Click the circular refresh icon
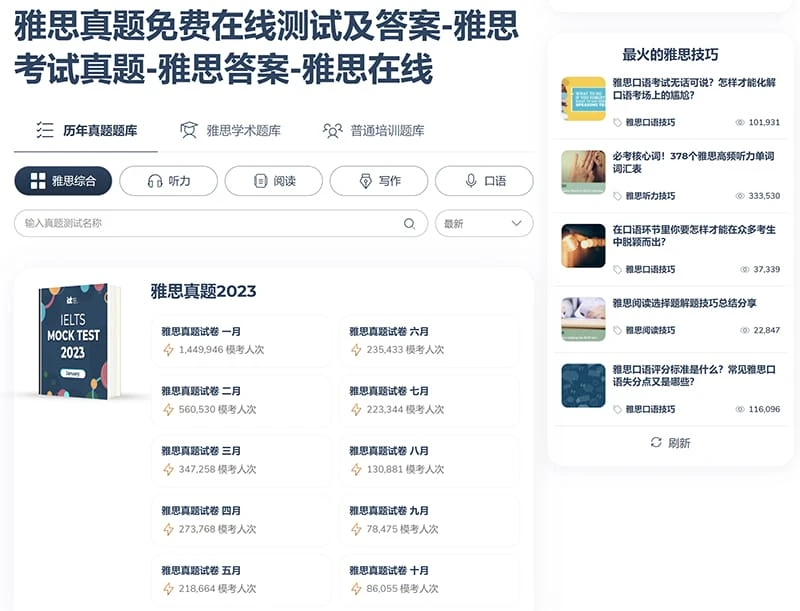Image resolution: width=800 pixels, height=611 pixels. (656, 442)
